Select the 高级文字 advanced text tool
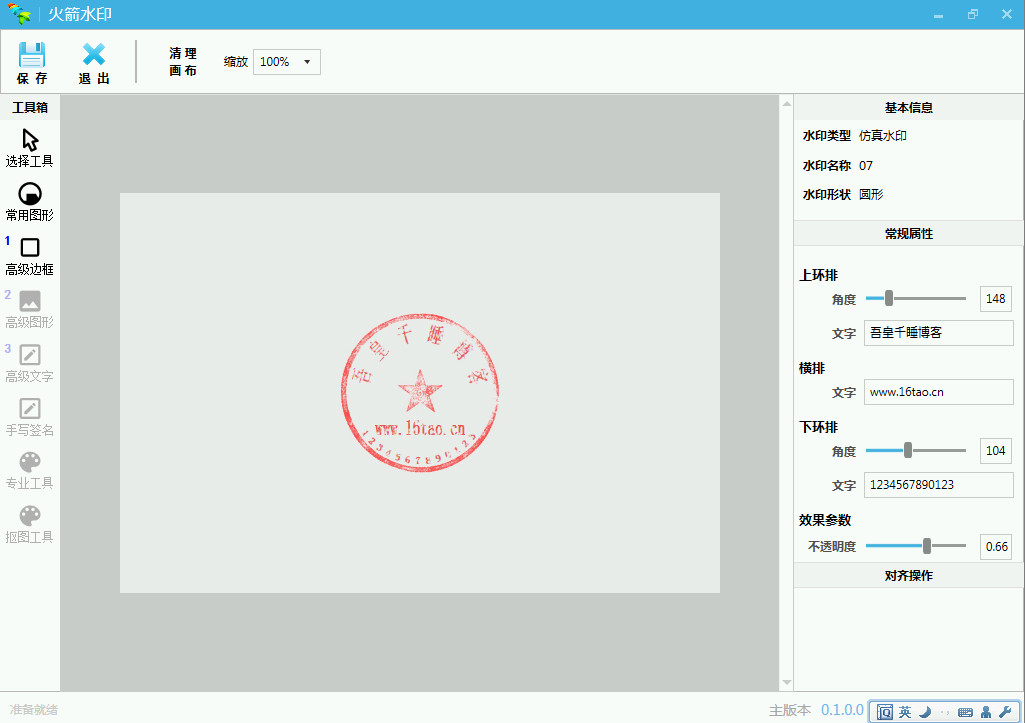This screenshot has height=723, width=1025. (30, 355)
